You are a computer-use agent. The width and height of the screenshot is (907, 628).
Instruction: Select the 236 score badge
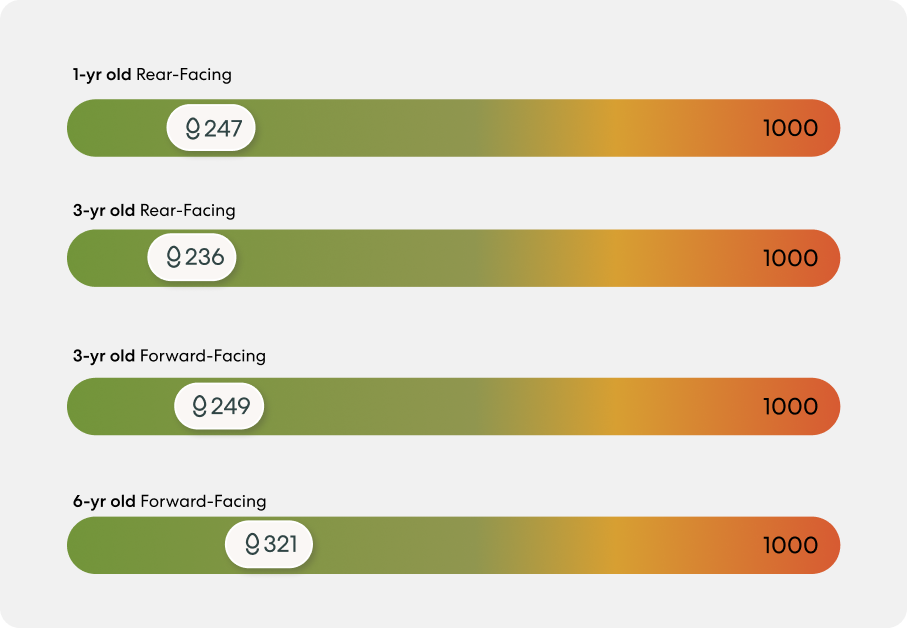192,257
